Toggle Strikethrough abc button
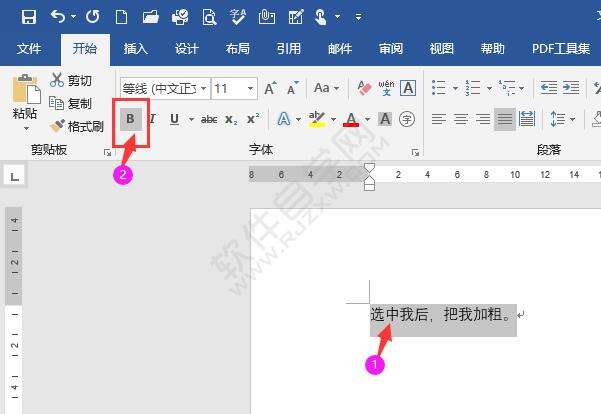The width and height of the screenshot is (601, 414). tap(209, 120)
